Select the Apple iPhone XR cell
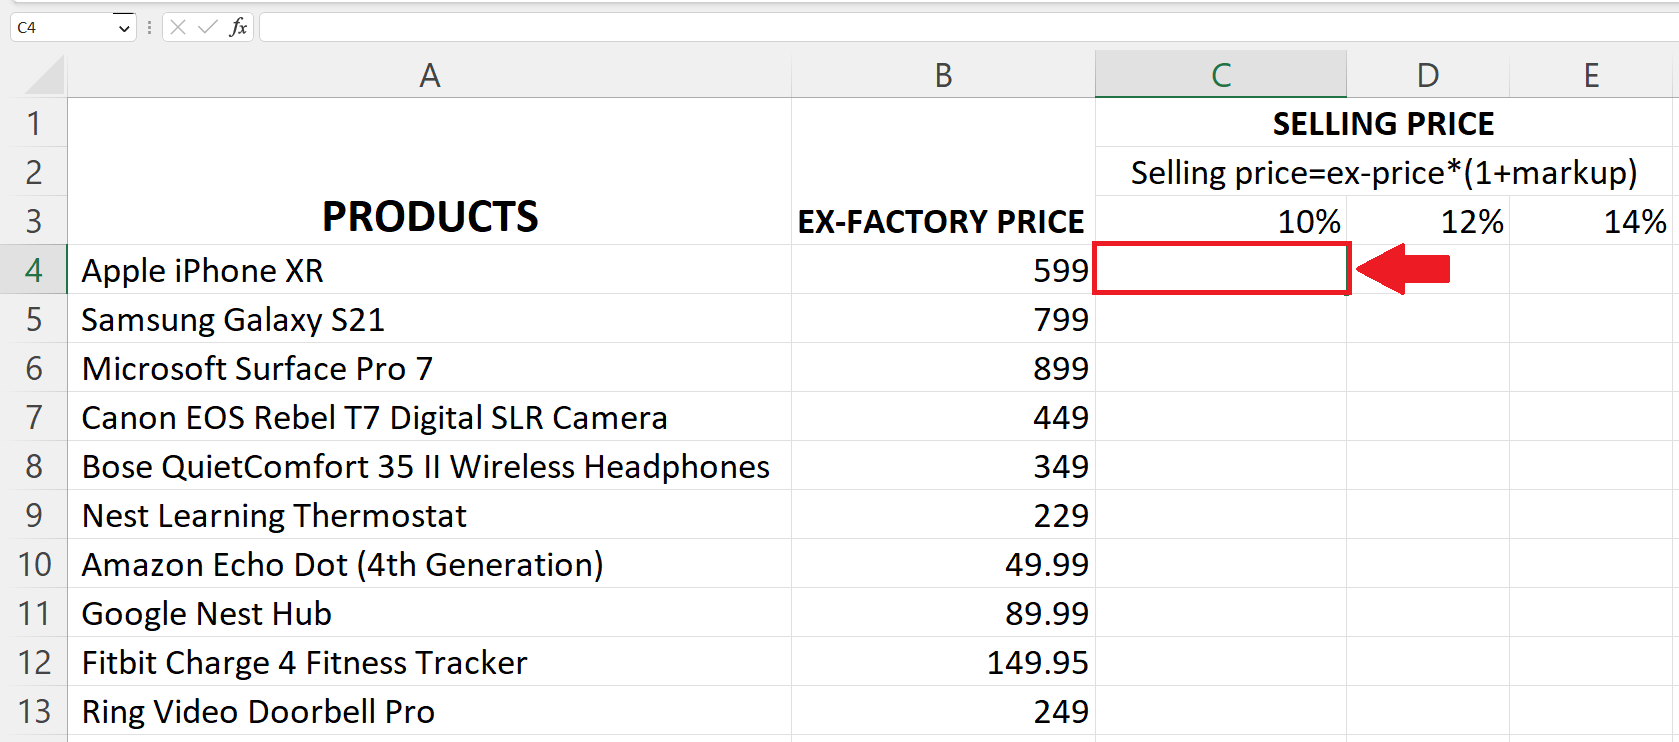This screenshot has height=742, width=1679. pos(429,270)
